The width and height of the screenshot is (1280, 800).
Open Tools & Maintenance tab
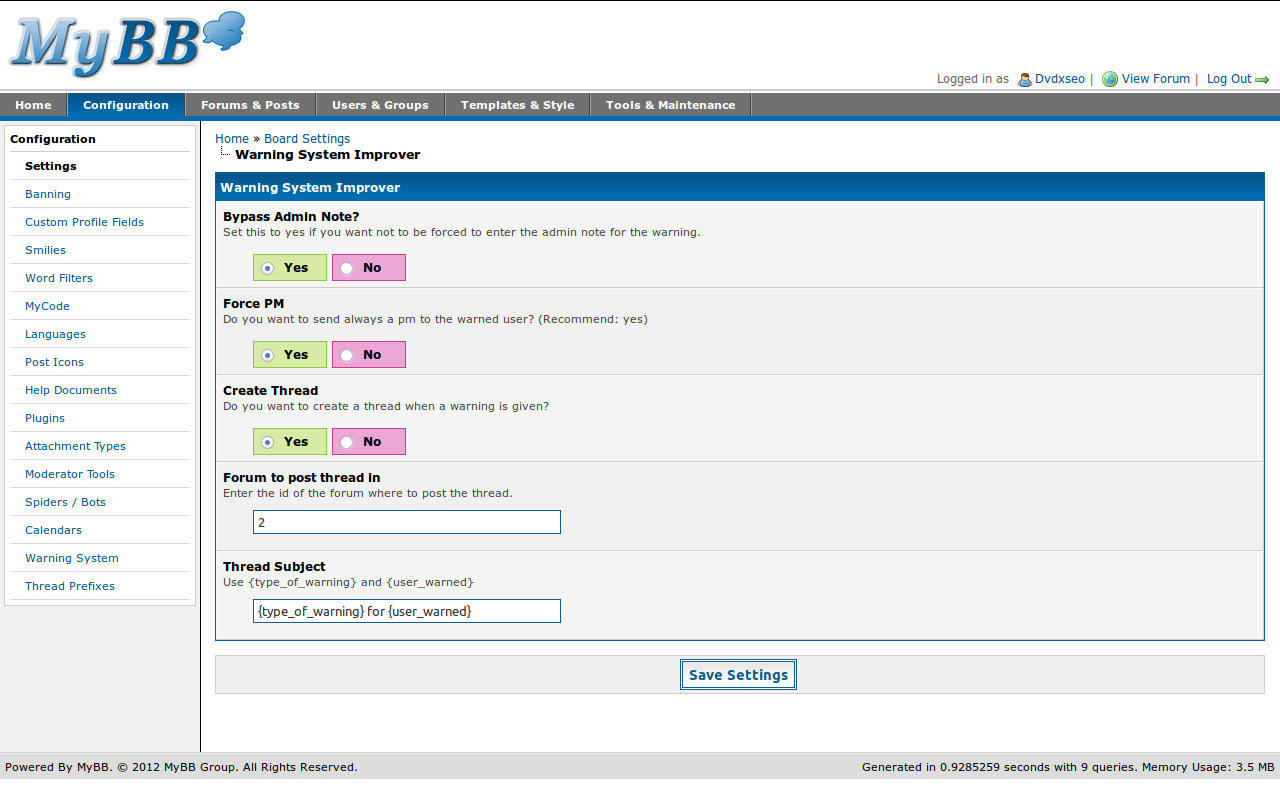[671, 105]
